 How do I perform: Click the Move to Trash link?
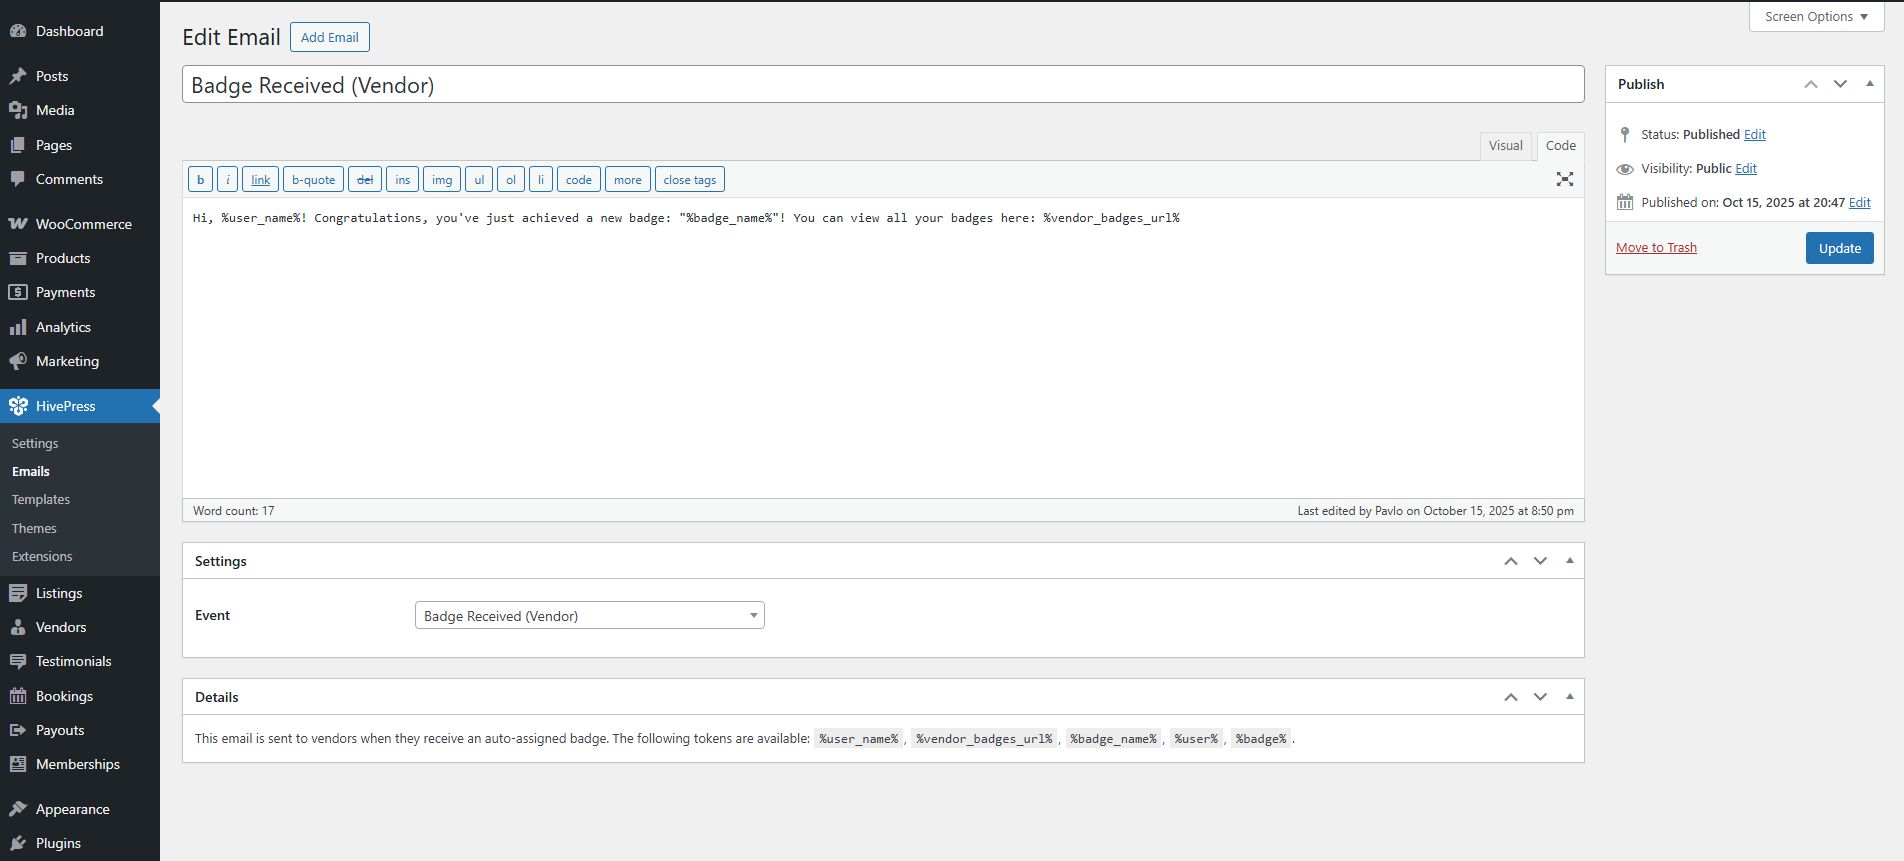pos(1656,248)
